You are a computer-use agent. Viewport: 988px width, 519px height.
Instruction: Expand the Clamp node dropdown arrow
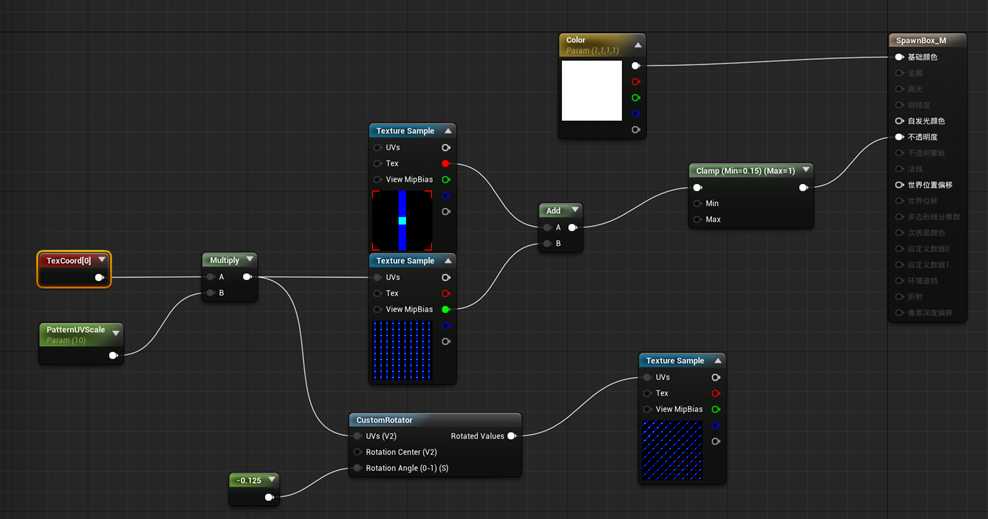(806, 169)
